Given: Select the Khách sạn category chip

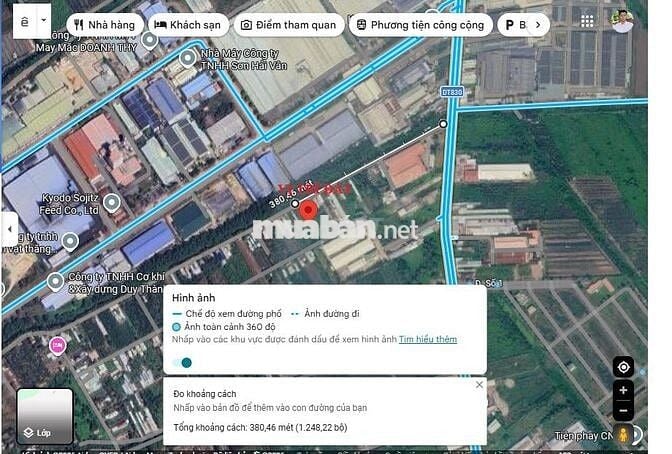Looking at the screenshot, I should [x=187, y=25].
